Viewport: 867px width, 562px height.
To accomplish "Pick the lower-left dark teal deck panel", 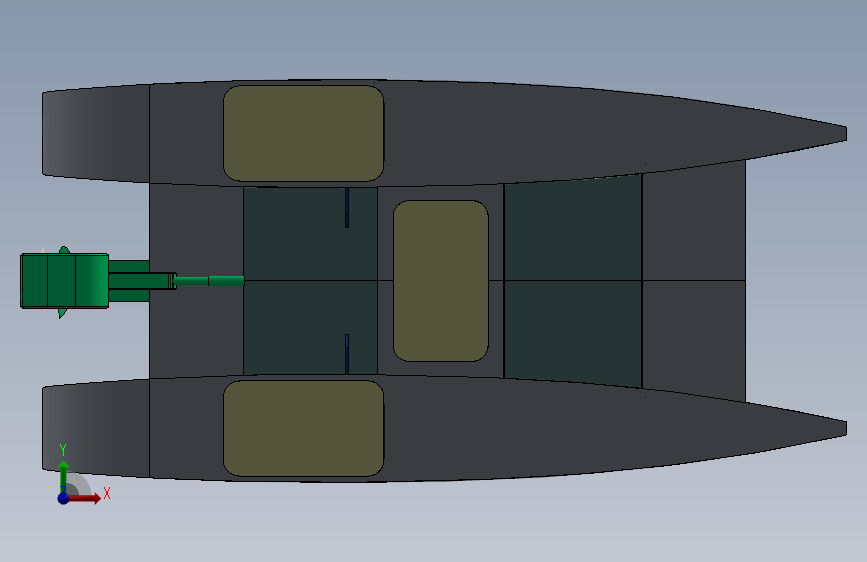I will pos(310,327).
